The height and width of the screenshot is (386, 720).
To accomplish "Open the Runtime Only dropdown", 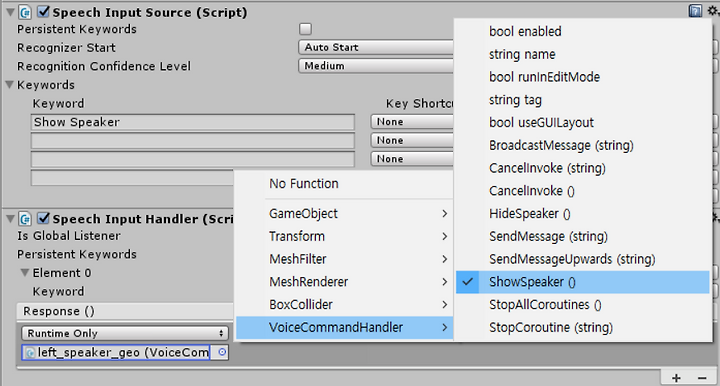I will pyautogui.click(x=125, y=333).
